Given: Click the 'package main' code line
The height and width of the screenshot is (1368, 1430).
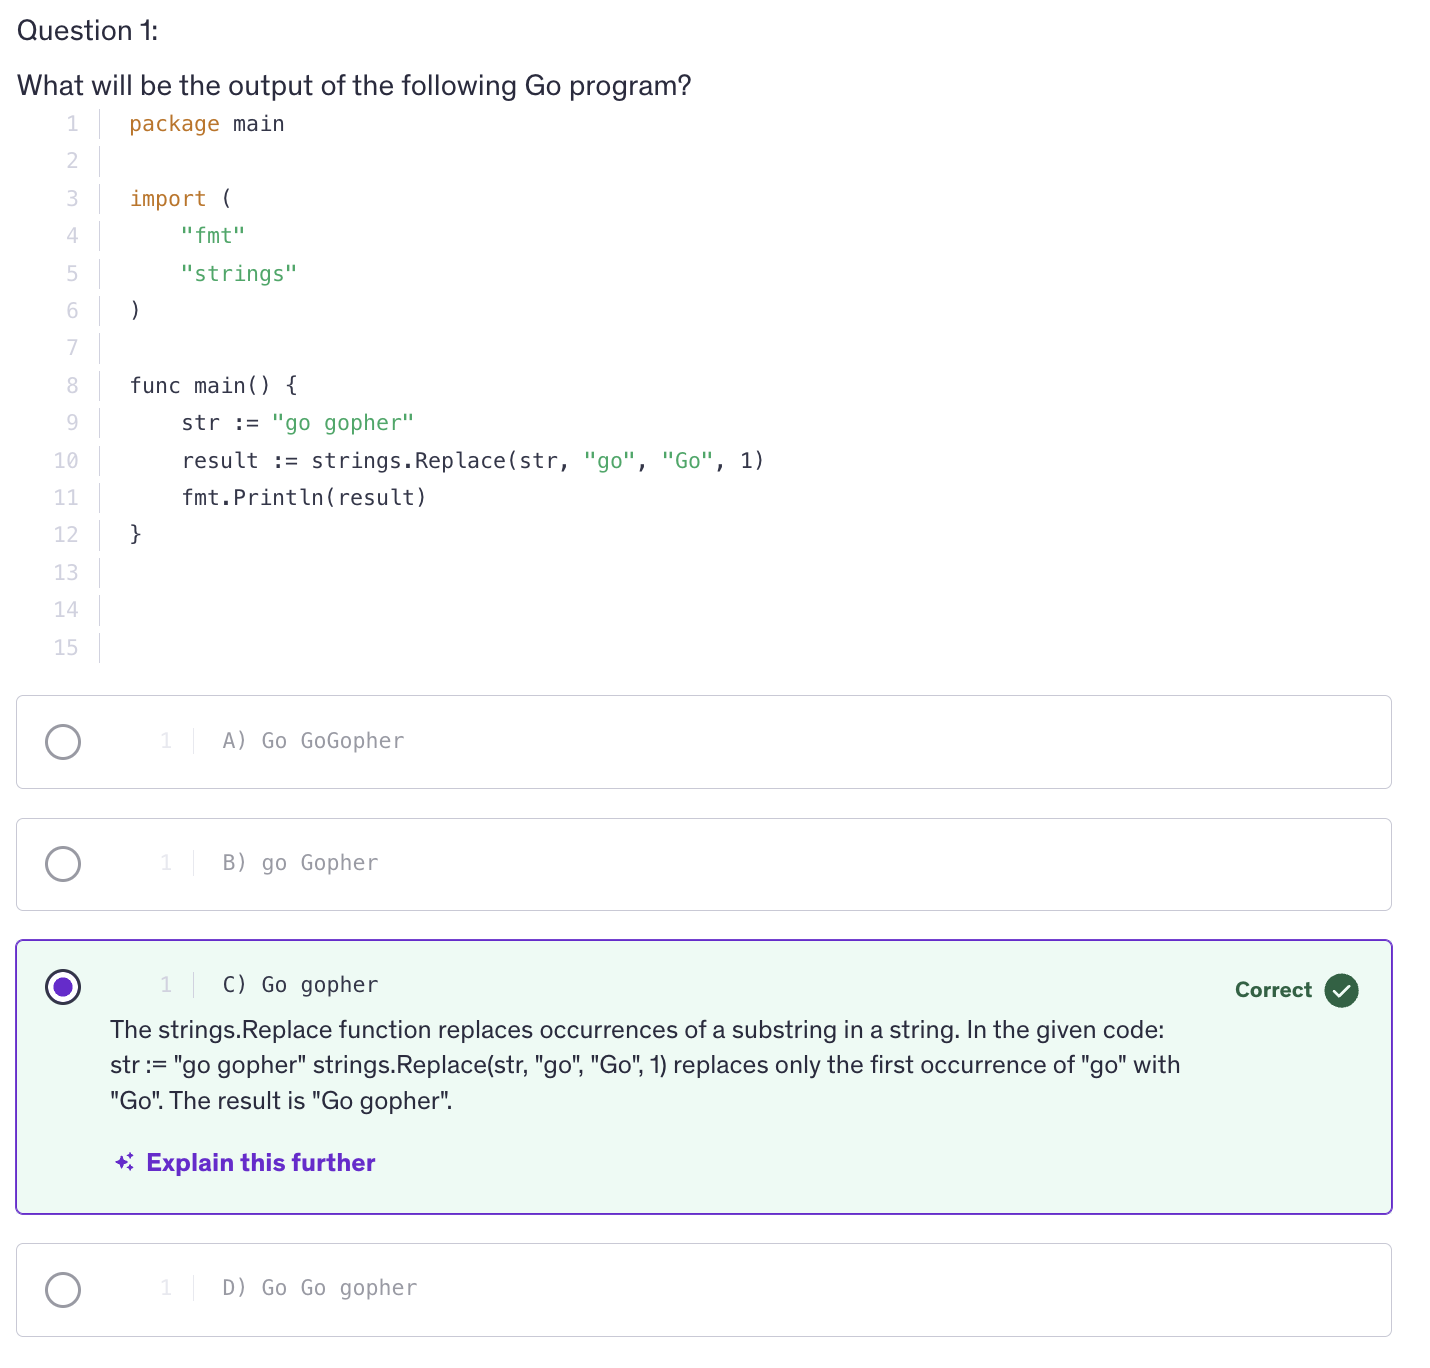Looking at the screenshot, I should click(x=207, y=124).
